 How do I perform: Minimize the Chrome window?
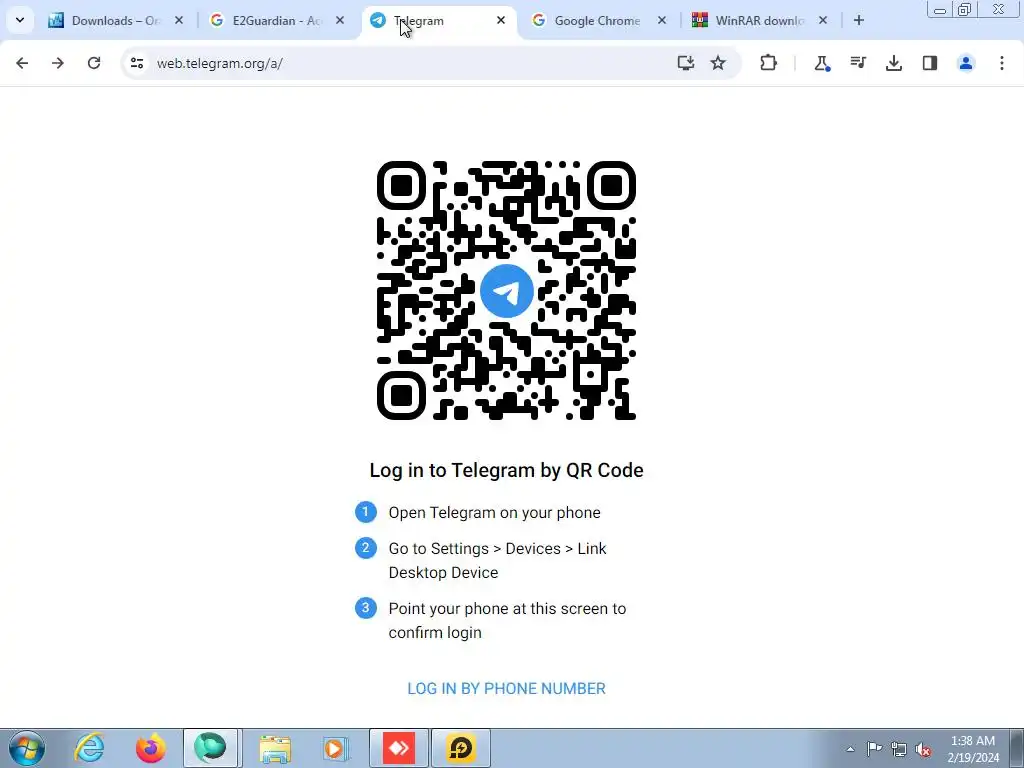pyautogui.click(x=940, y=9)
